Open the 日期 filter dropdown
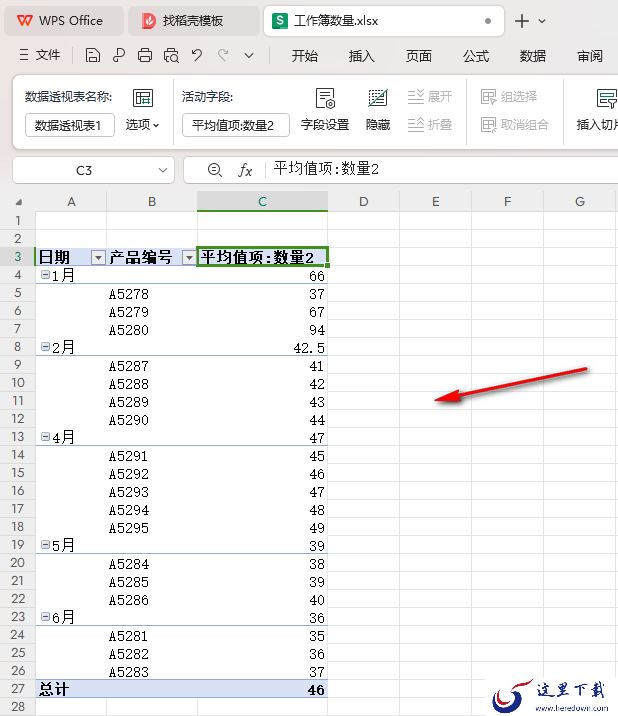This screenshot has height=716, width=618. (98, 258)
